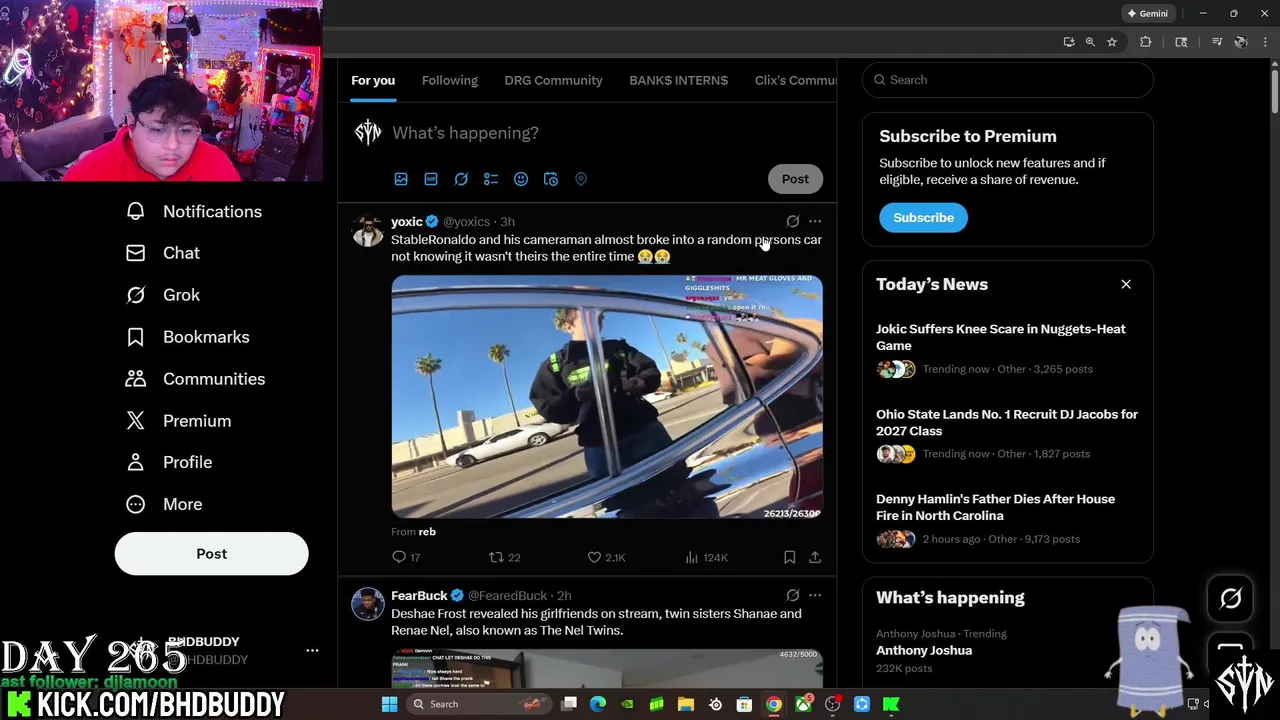
Task: Open Chrome's zoom indicator
Action: click(1090, 42)
